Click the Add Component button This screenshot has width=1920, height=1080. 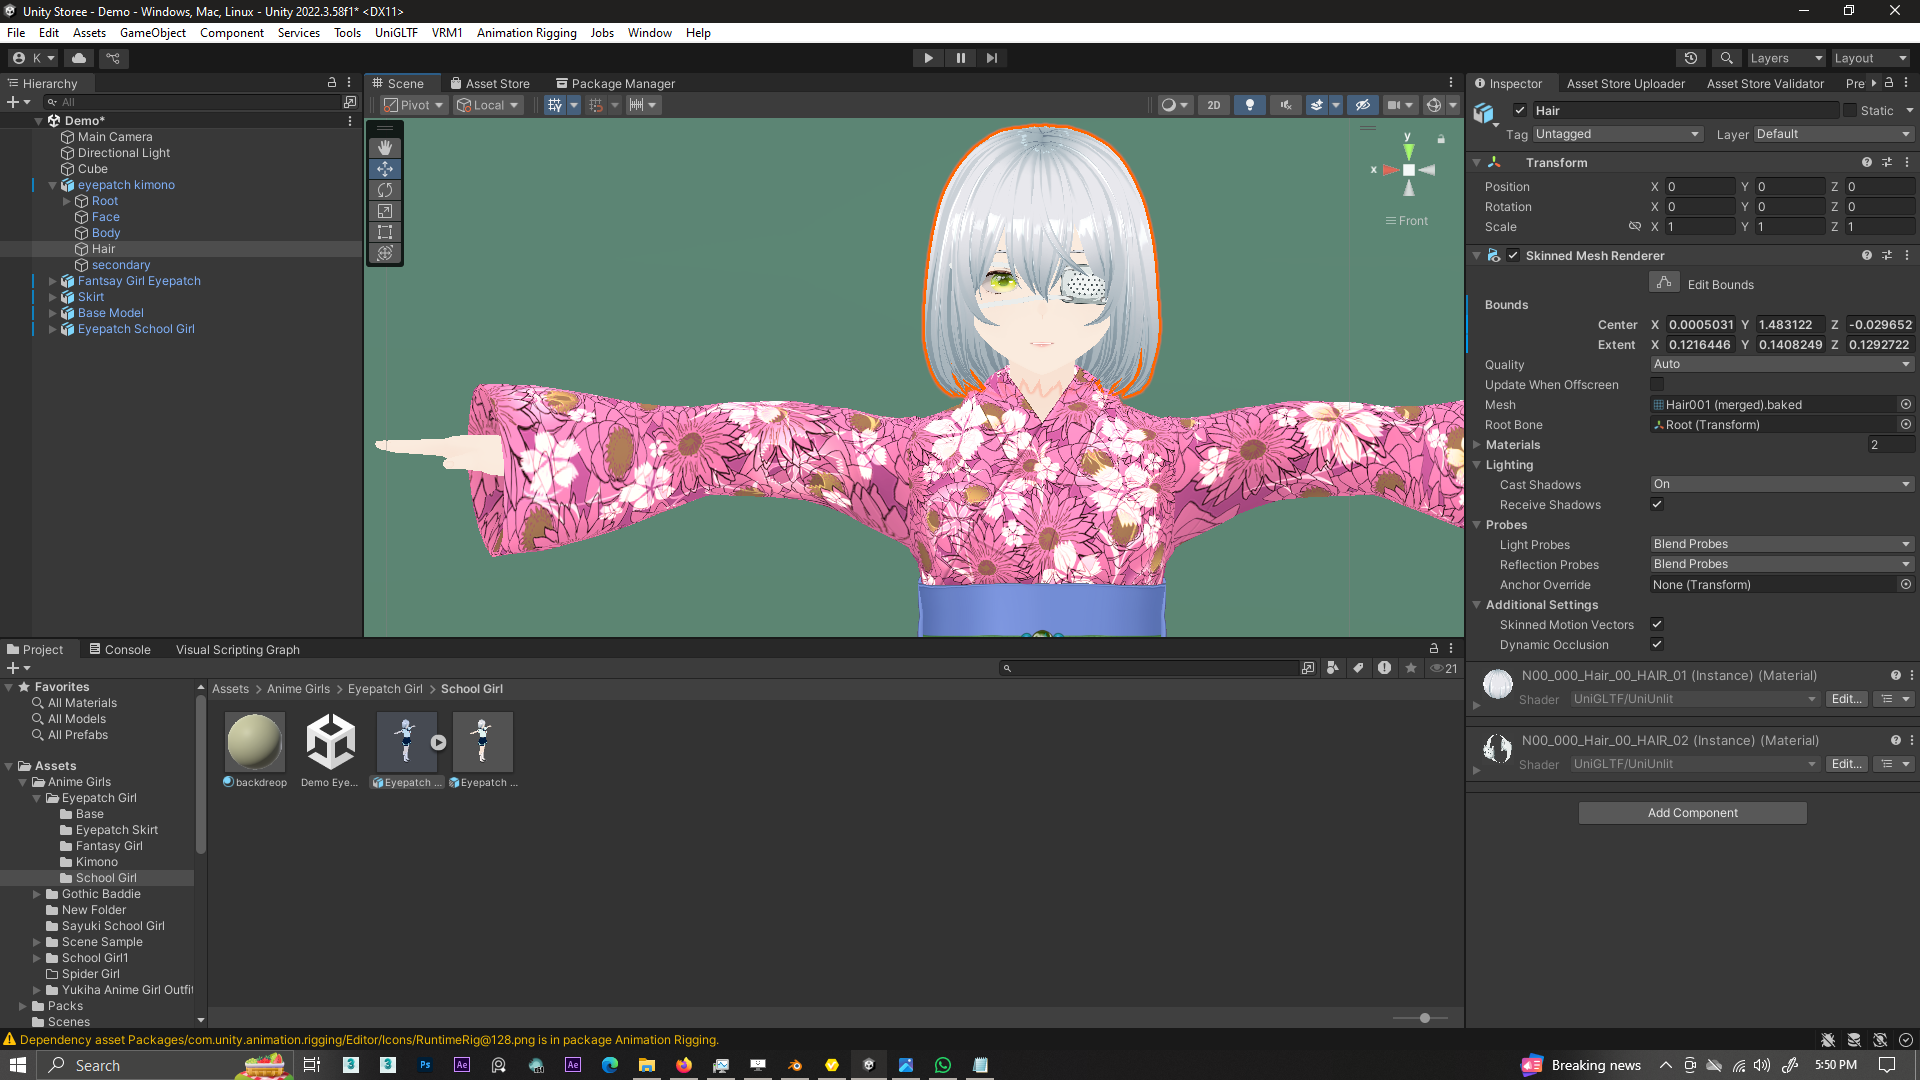(x=1692, y=813)
